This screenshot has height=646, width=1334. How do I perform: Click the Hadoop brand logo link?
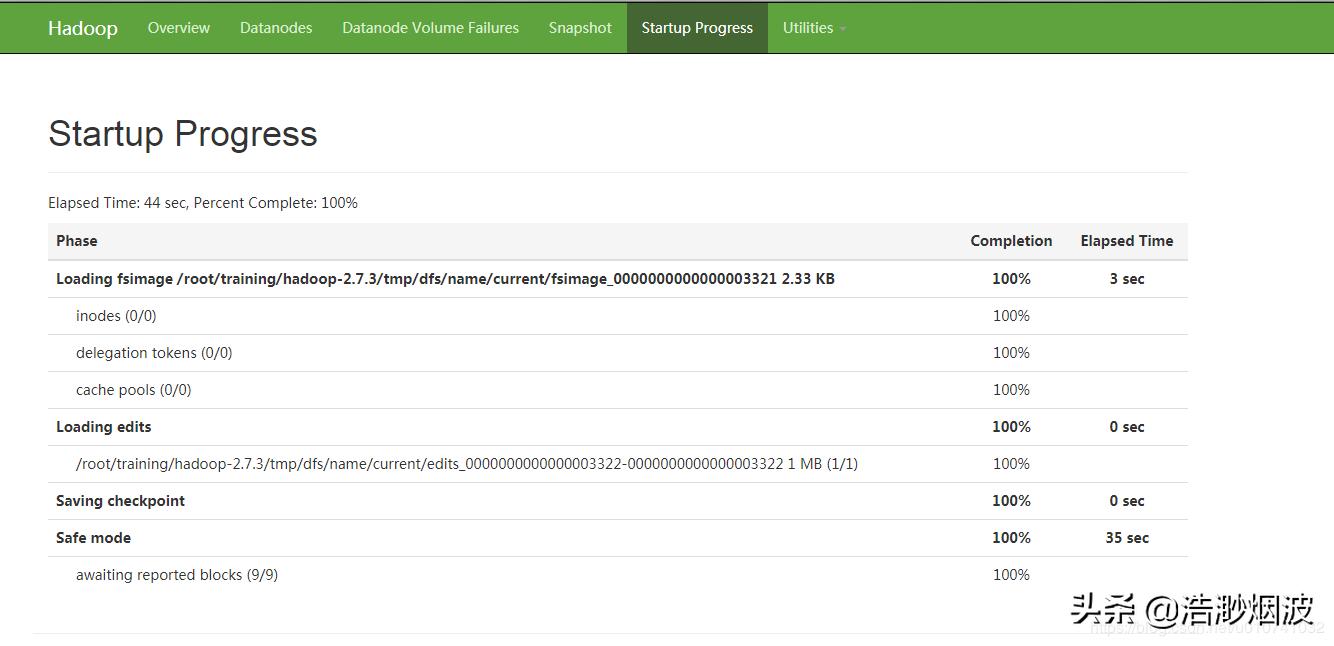coord(82,28)
